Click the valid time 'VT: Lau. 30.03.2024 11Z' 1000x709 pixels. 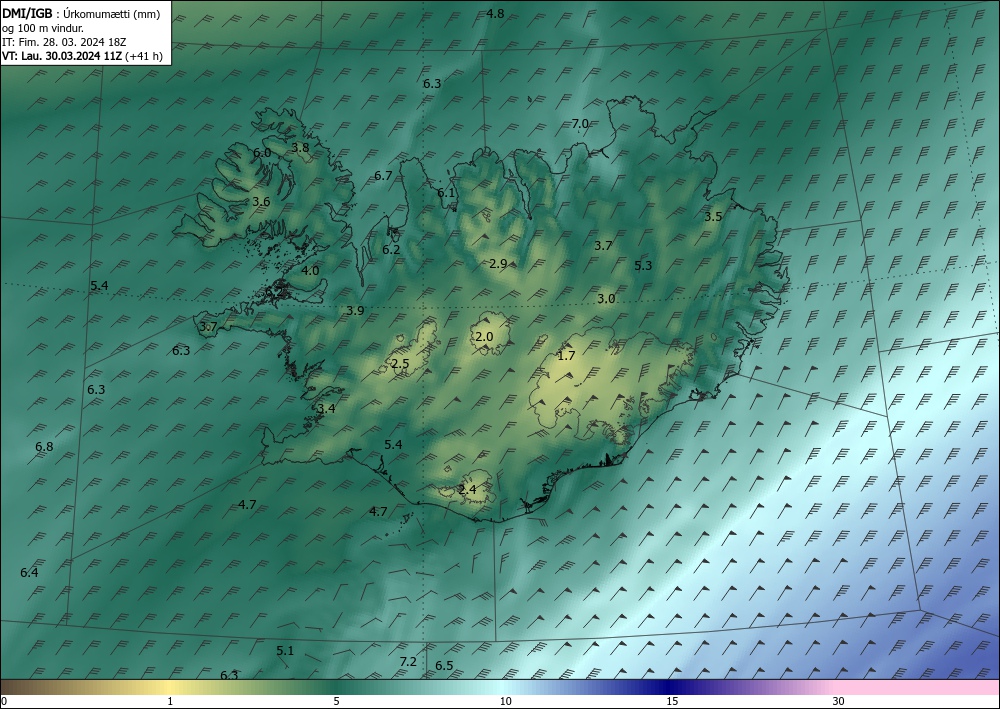[x=62, y=56]
